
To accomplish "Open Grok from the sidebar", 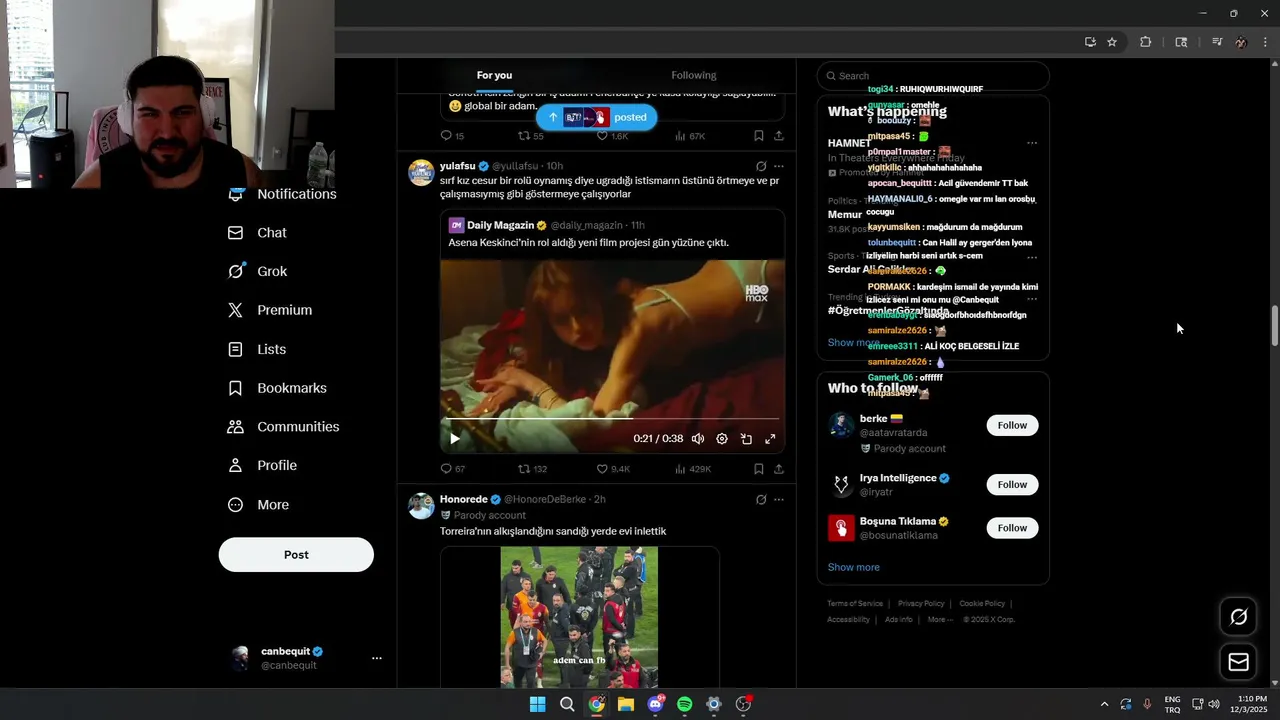I will pos(257,271).
